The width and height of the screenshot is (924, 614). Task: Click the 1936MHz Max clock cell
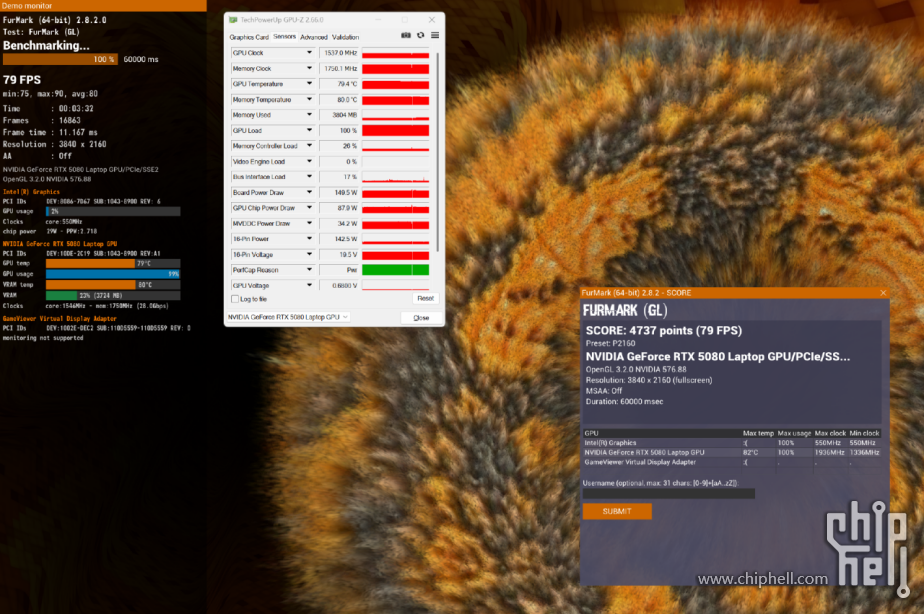[x=830, y=453]
